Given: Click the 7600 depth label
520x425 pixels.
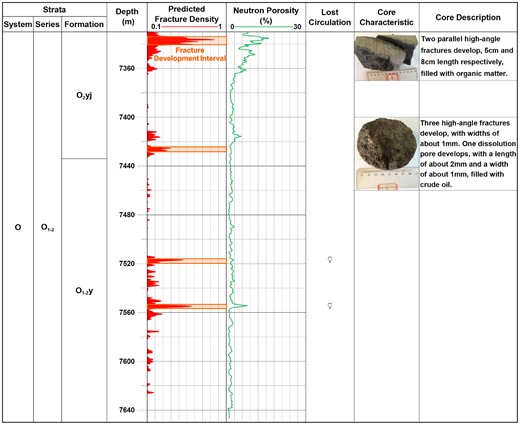Looking at the screenshot, I should (x=127, y=361).
